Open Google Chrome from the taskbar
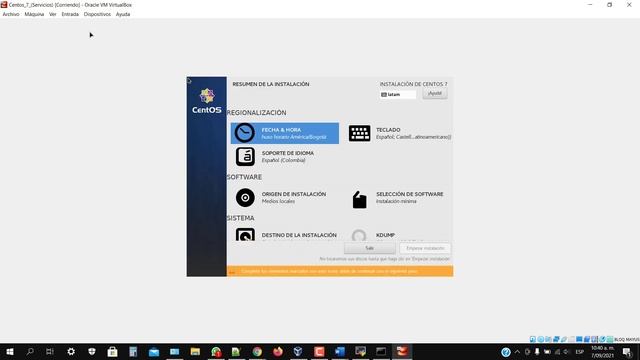 257,351
